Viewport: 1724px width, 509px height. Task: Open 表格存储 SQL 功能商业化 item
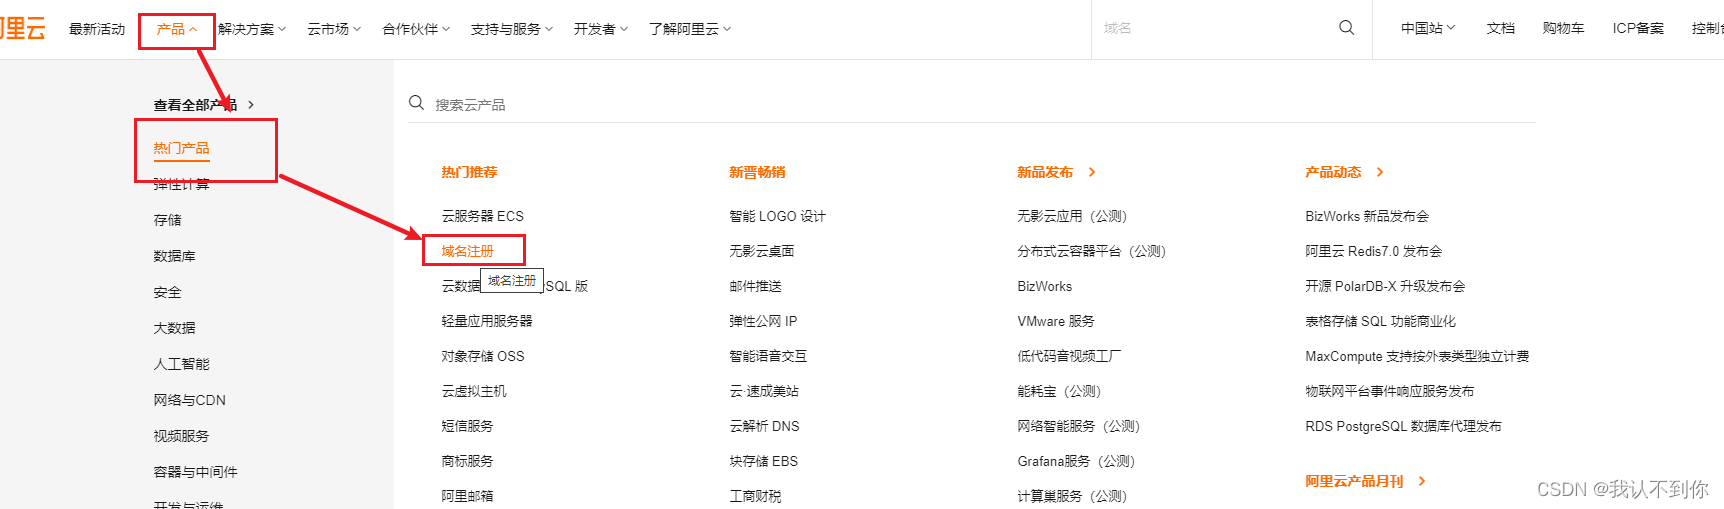(x=1380, y=321)
